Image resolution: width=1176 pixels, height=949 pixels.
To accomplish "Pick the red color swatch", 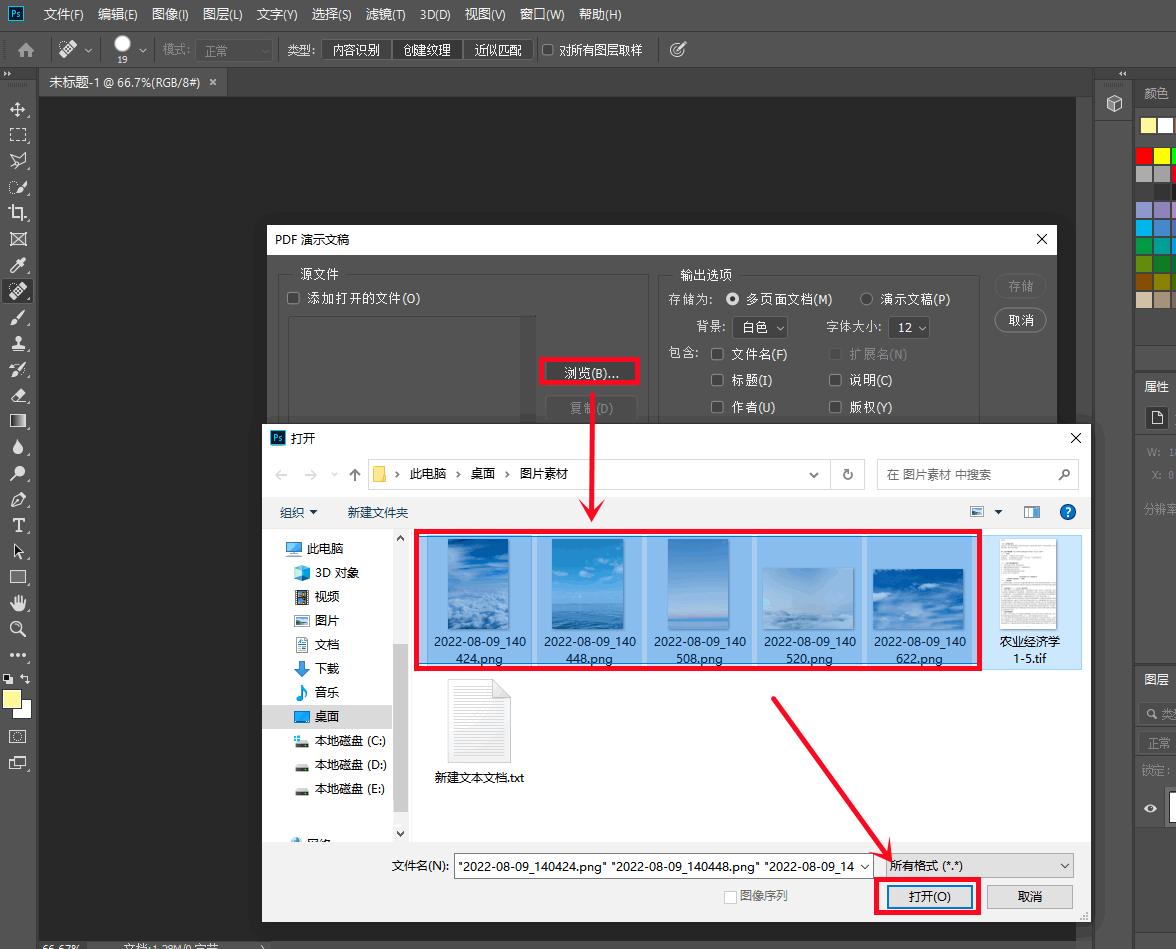I will (x=1144, y=156).
